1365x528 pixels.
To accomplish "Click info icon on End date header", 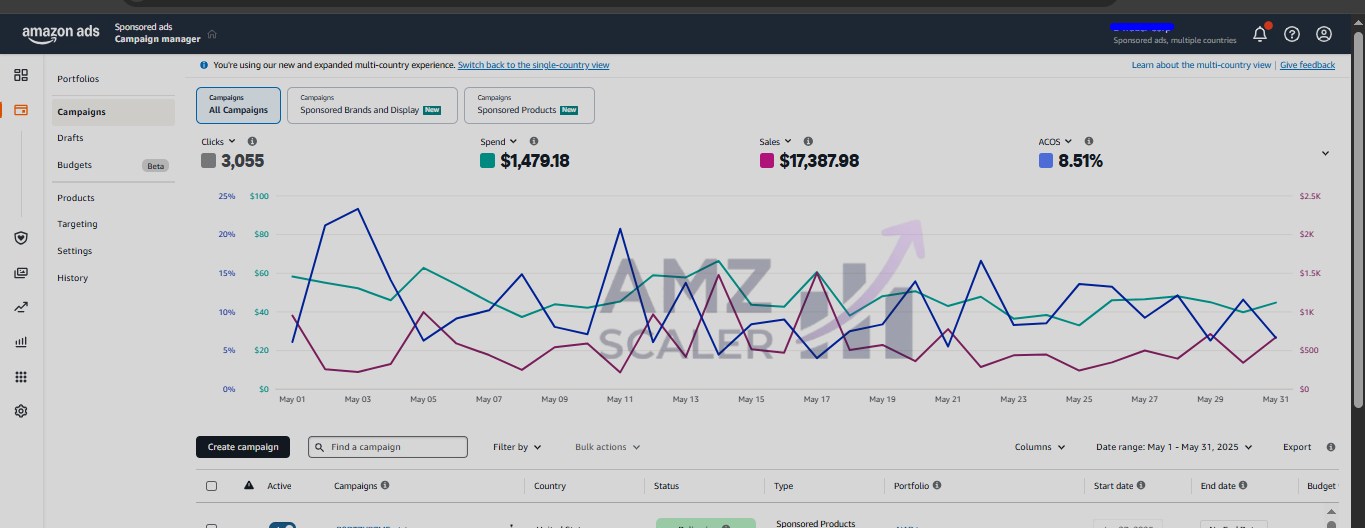I will (x=1243, y=485).
